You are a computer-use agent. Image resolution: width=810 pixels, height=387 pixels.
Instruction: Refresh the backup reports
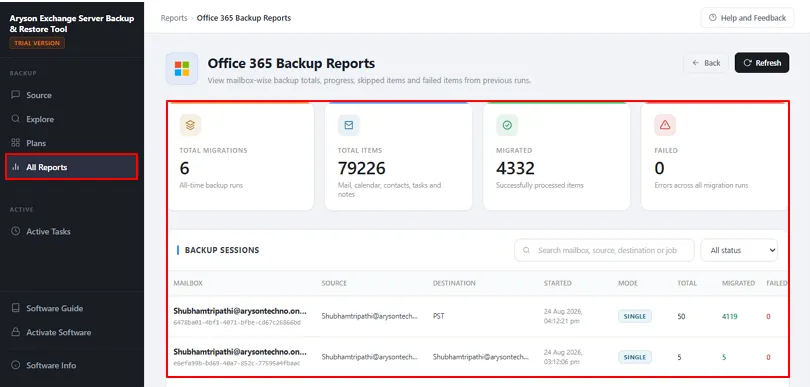[x=762, y=63]
